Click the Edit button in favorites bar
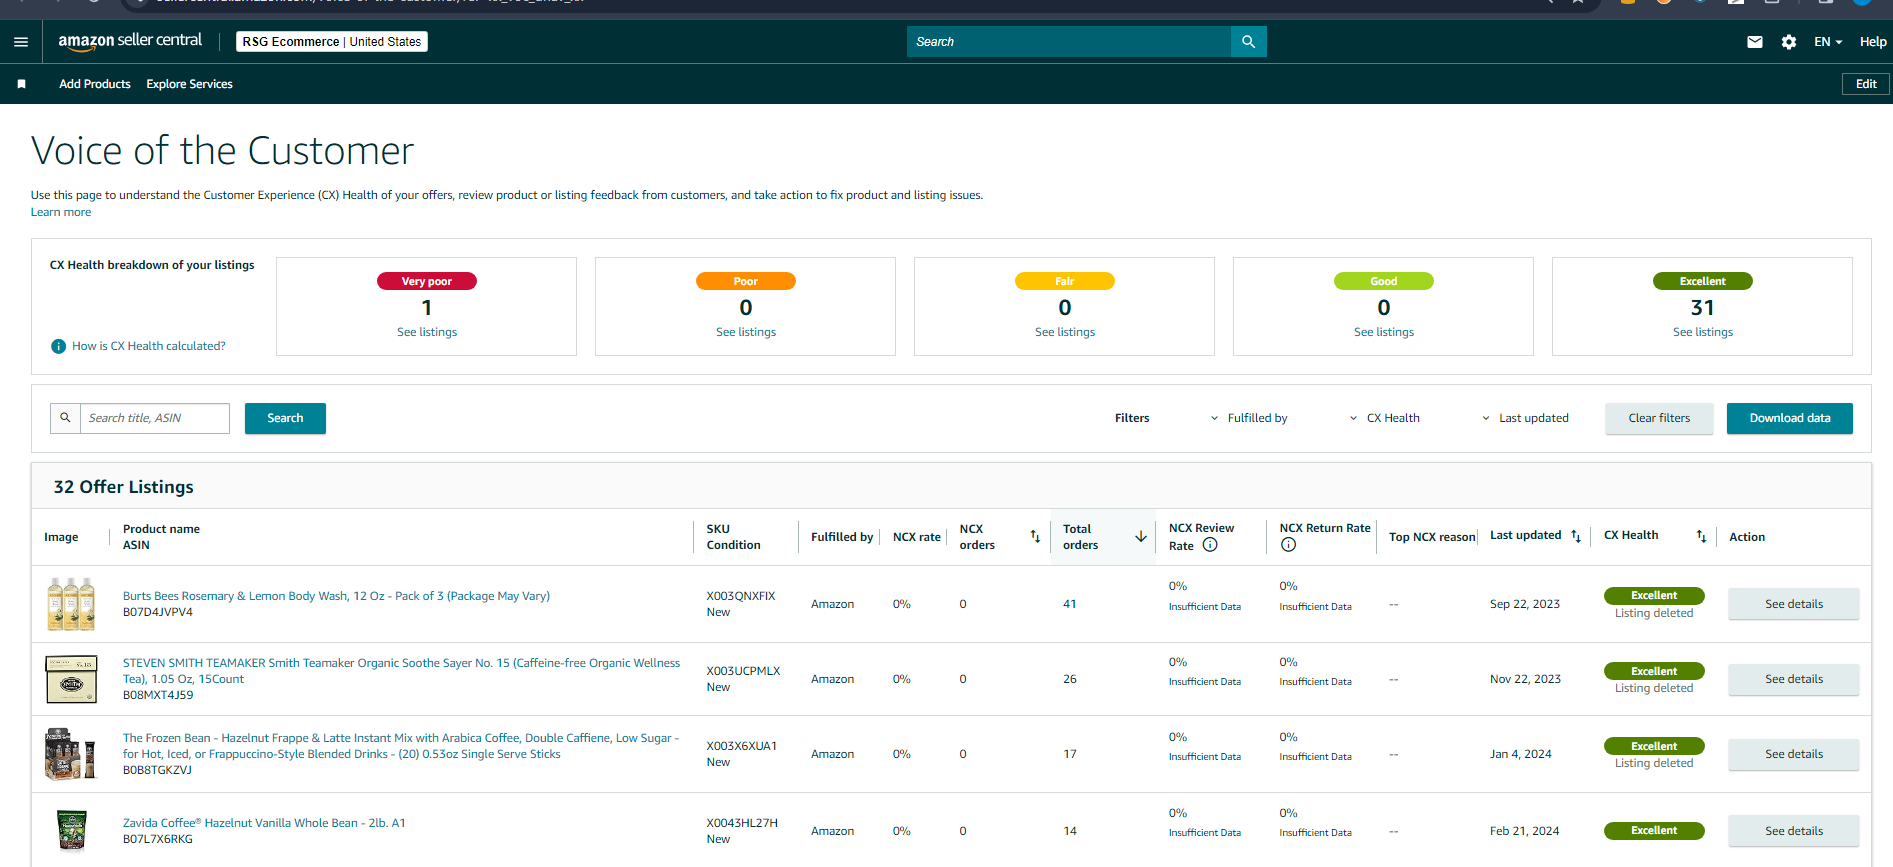 point(1866,84)
